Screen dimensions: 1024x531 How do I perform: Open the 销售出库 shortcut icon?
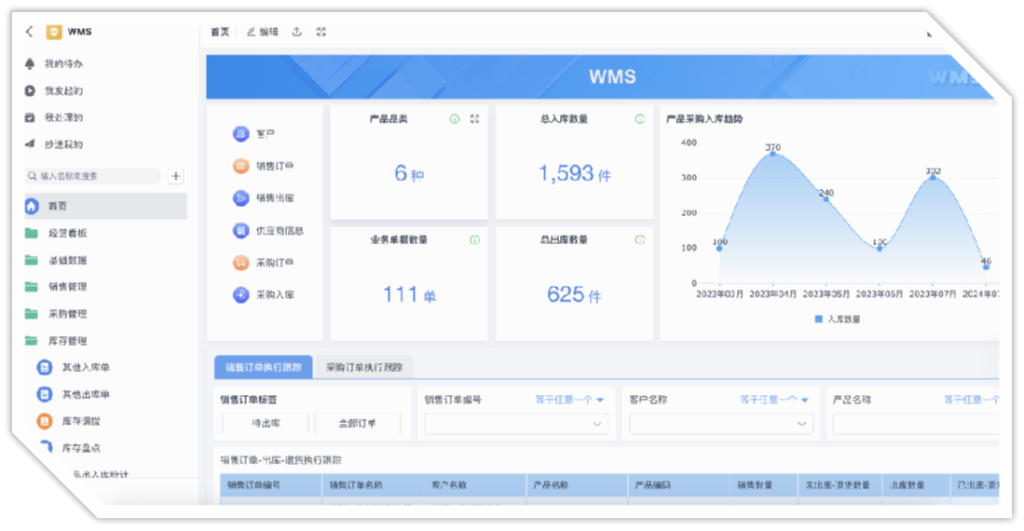tap(241, 198)
